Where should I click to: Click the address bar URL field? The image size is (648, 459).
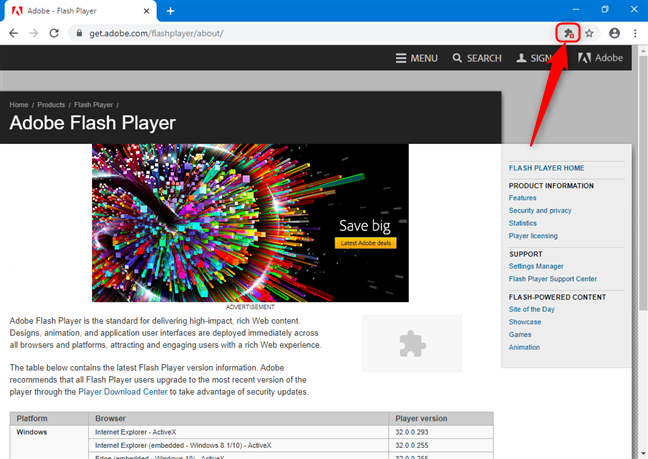click(314, 33)
